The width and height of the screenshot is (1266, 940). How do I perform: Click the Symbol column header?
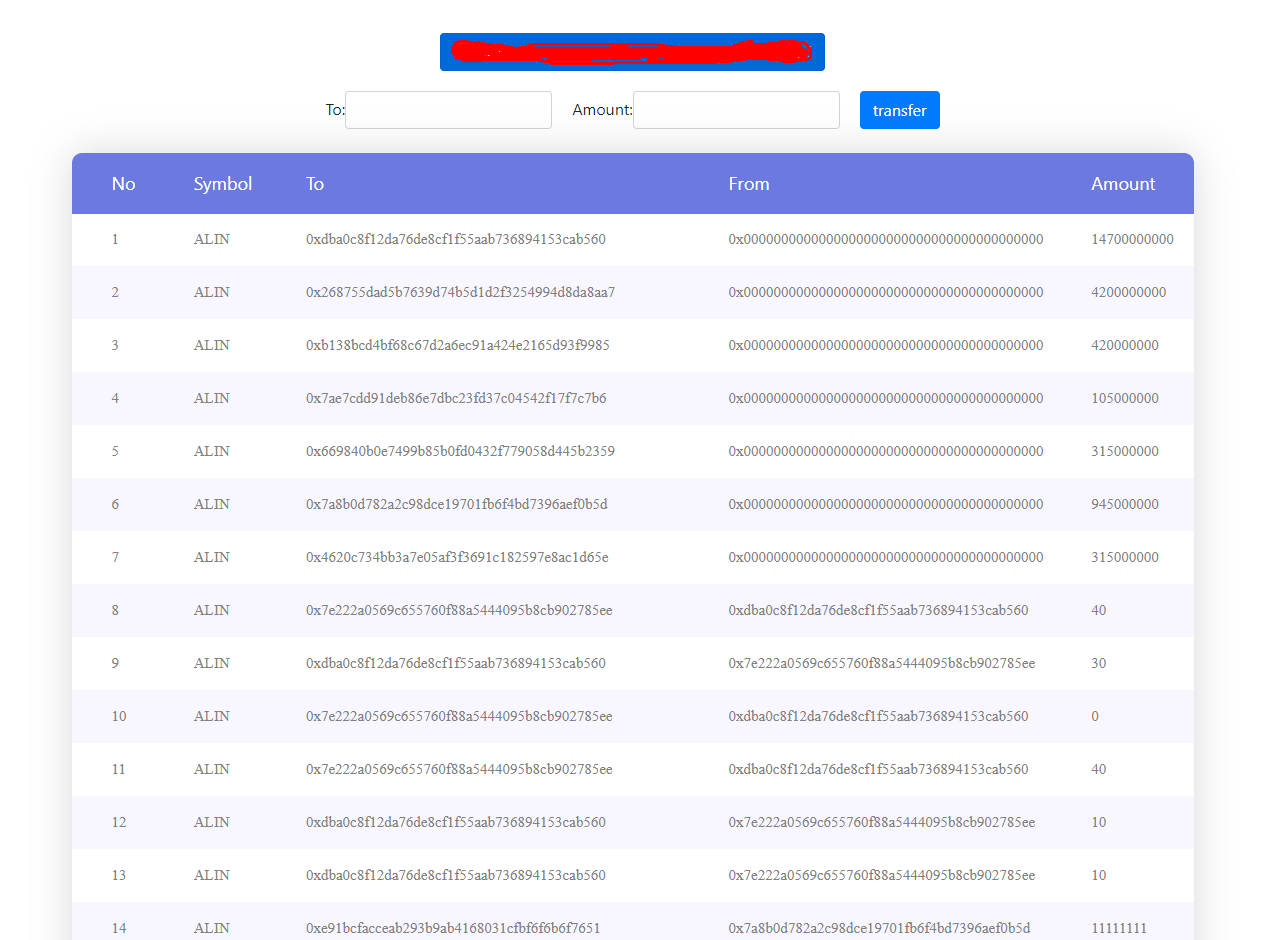click(222, 184)
